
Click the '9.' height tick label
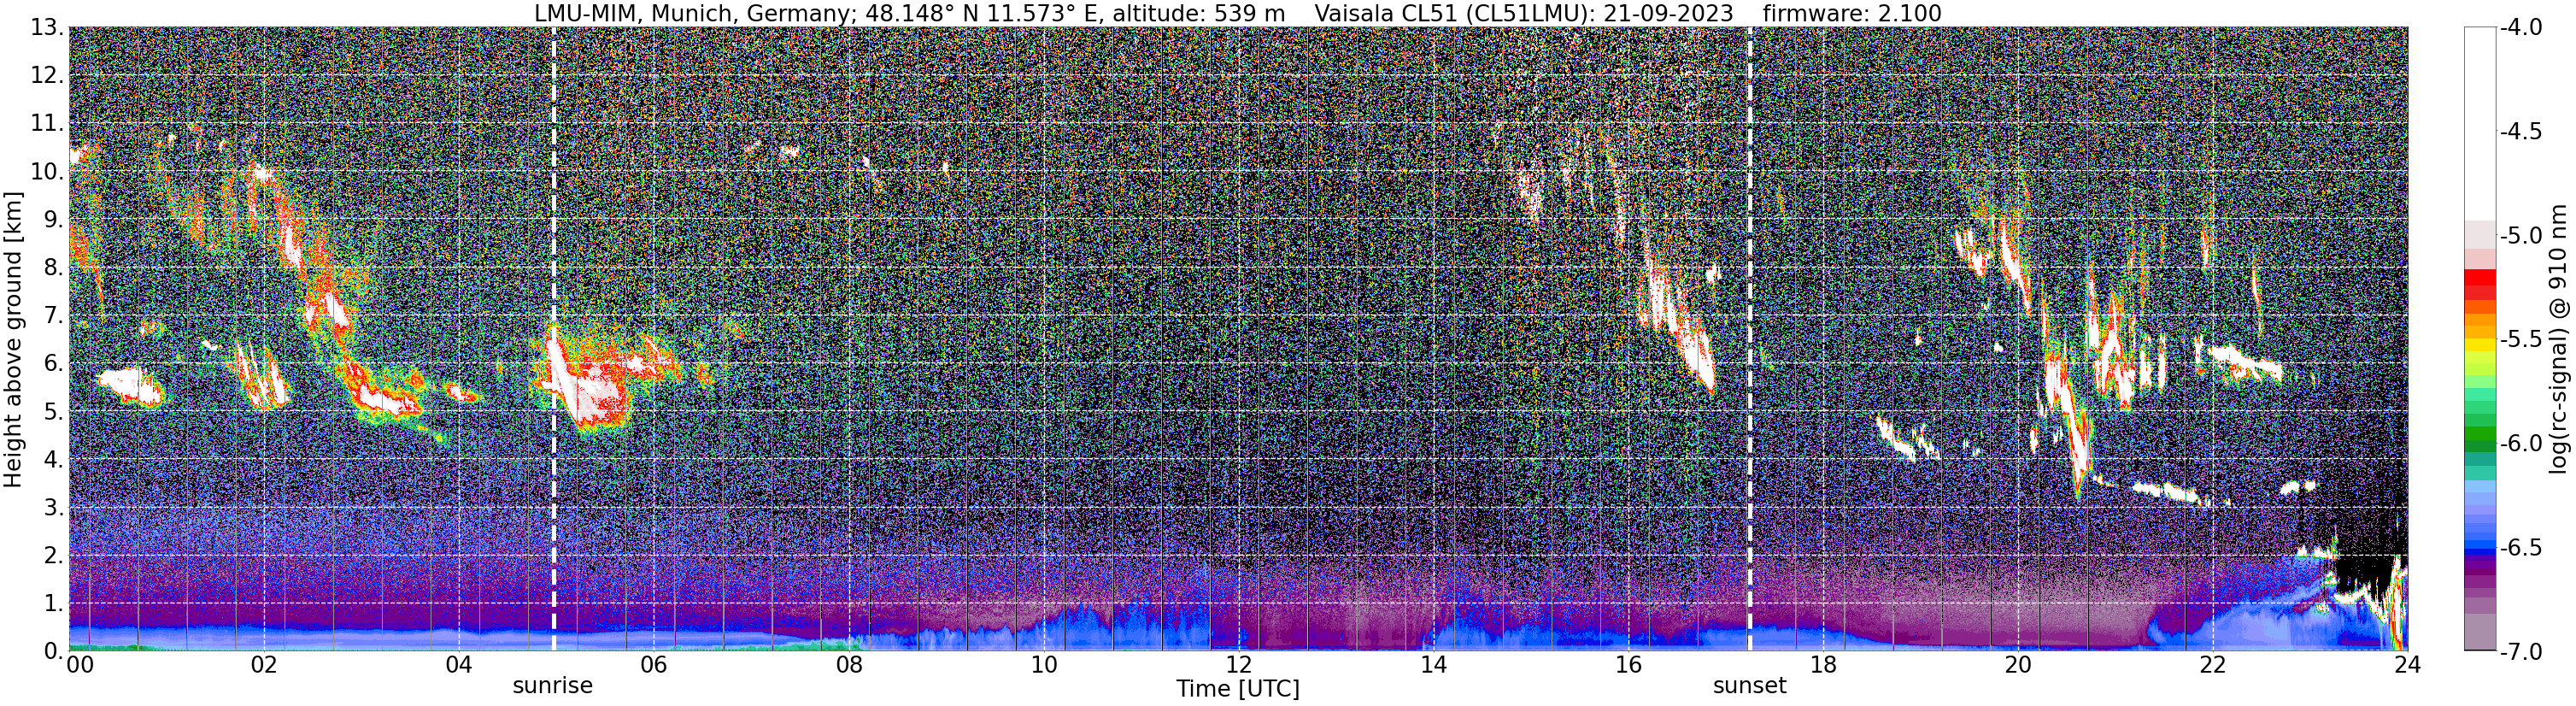pyautogui.click(x=54, y=219)
